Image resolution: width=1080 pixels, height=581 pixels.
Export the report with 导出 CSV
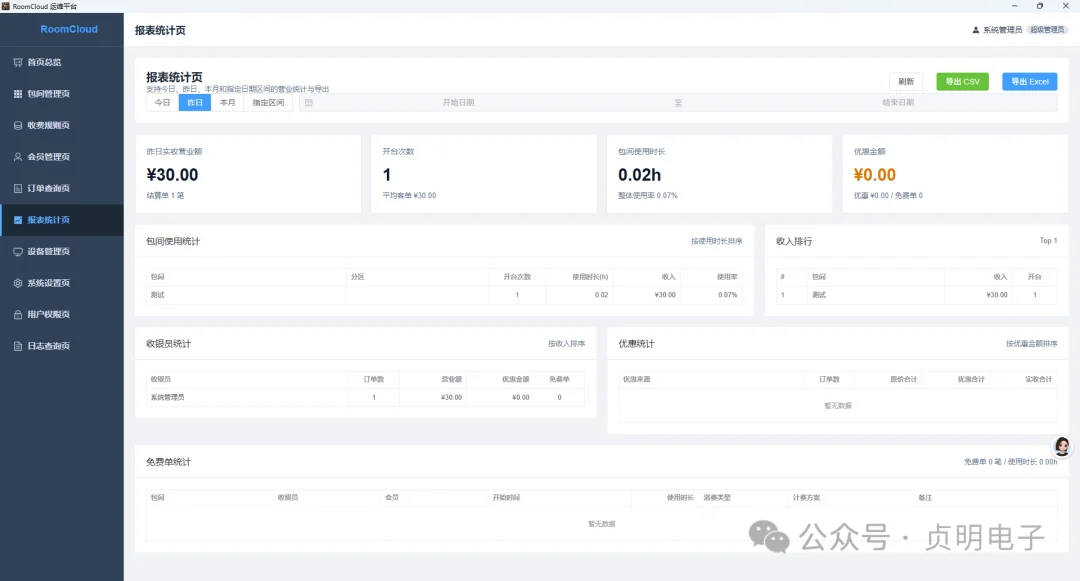pyautogui.click(x=962, y=81)
